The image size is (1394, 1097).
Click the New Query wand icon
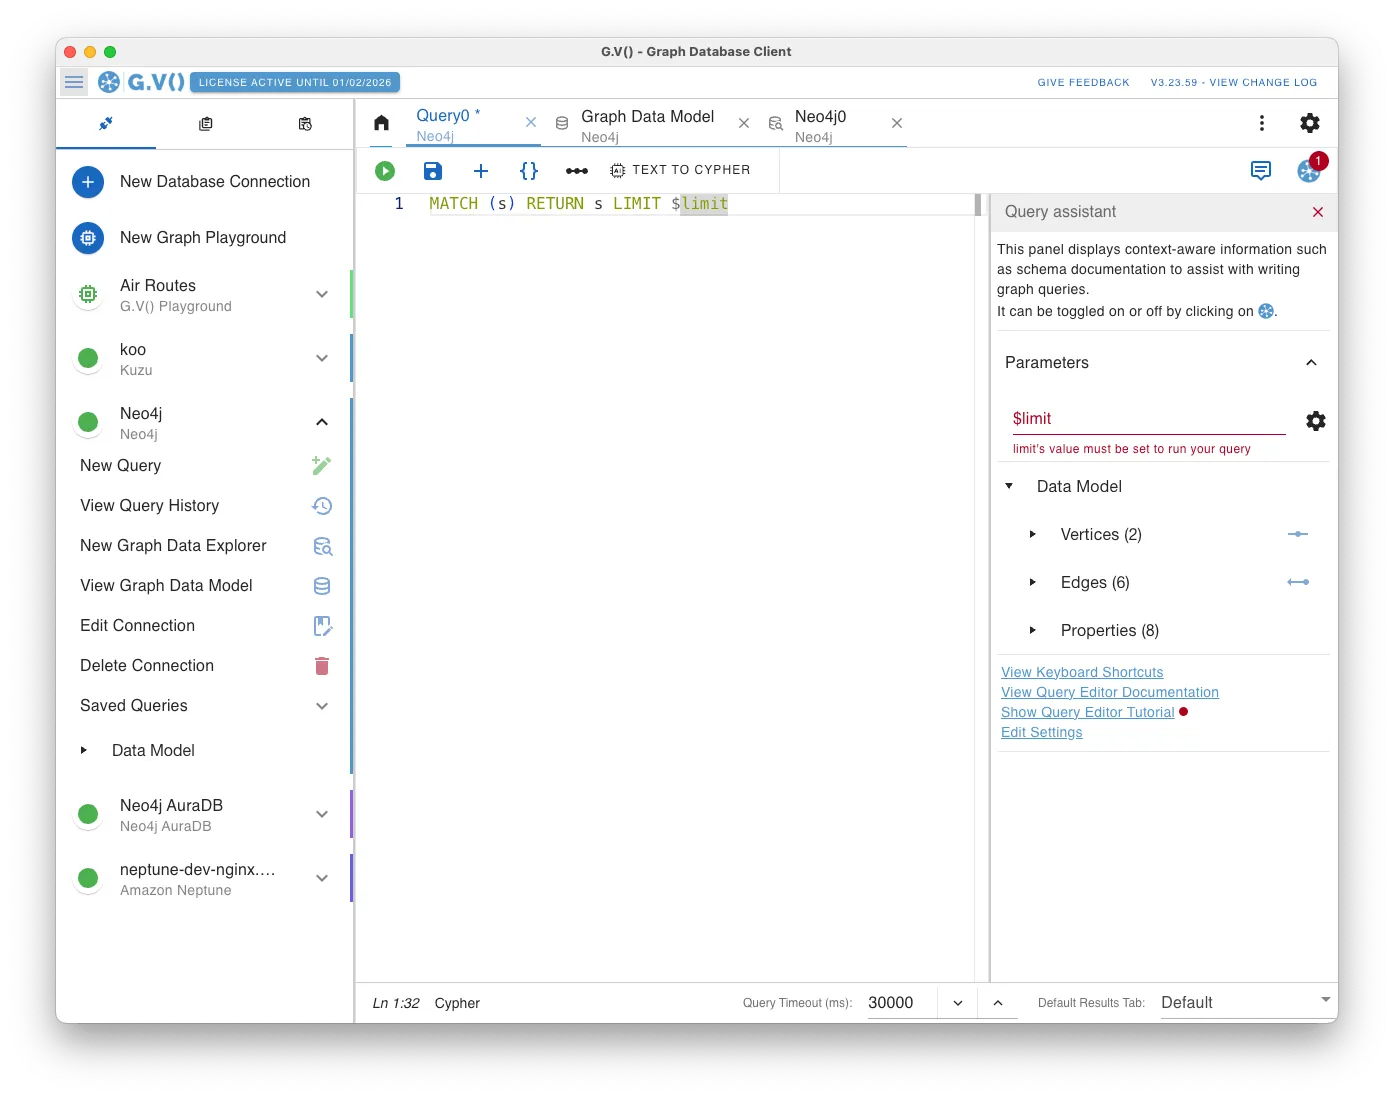(x=322, y=466)
